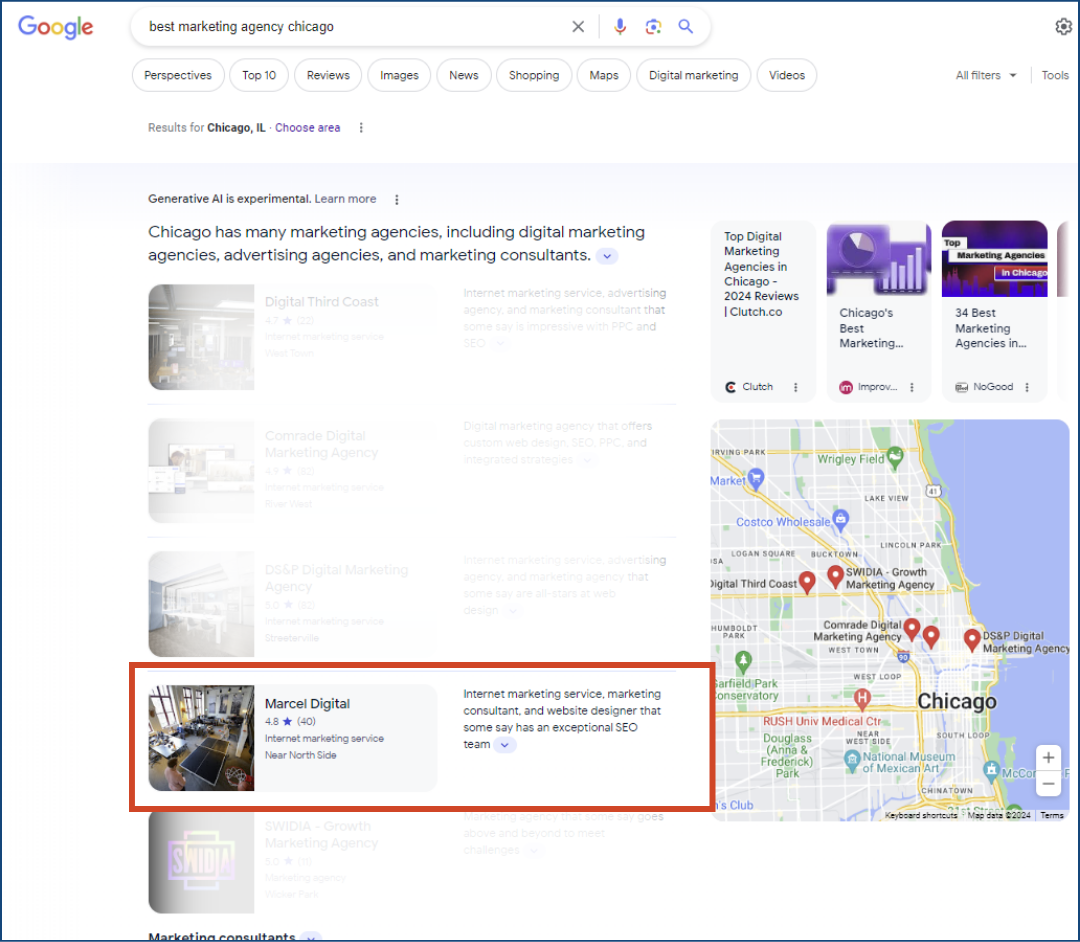This screenshot has height=942, width=1080.
Task: Click the Choose area link
Action: click(x=307, y=128)
